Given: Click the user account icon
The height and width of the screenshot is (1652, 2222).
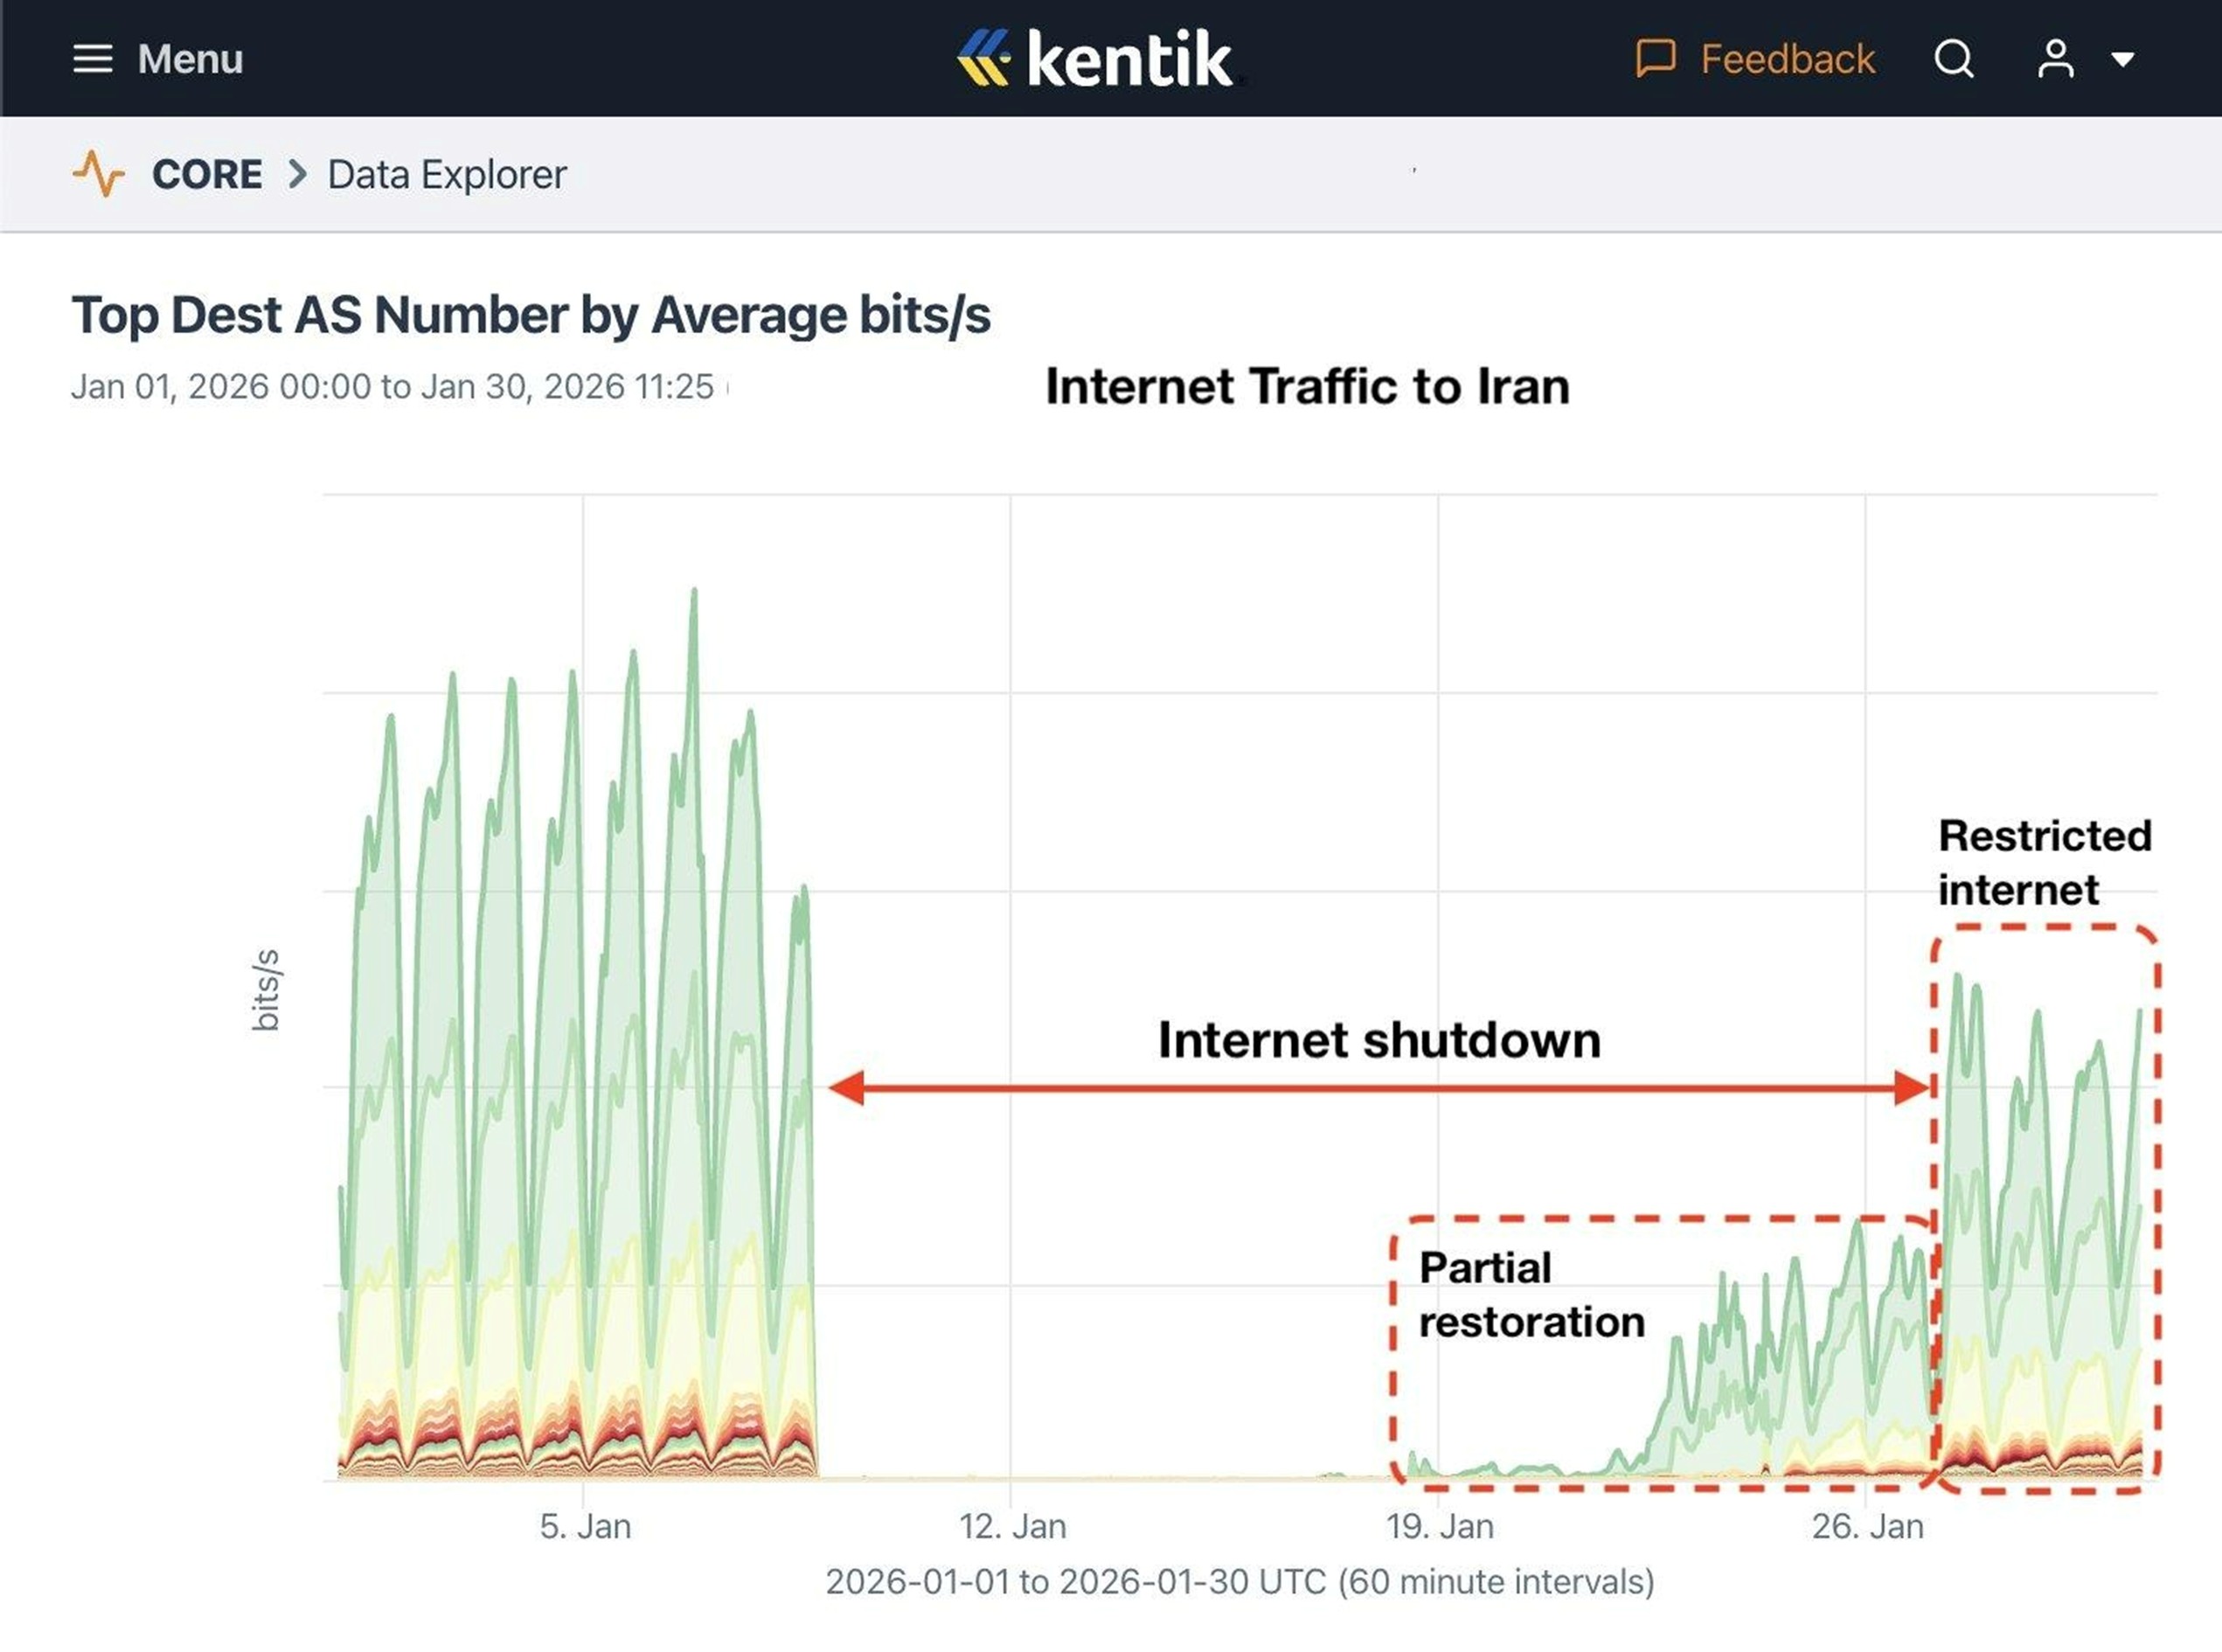Looking at the screenshot, I should pyautogui.click(x=2055, y=58).
